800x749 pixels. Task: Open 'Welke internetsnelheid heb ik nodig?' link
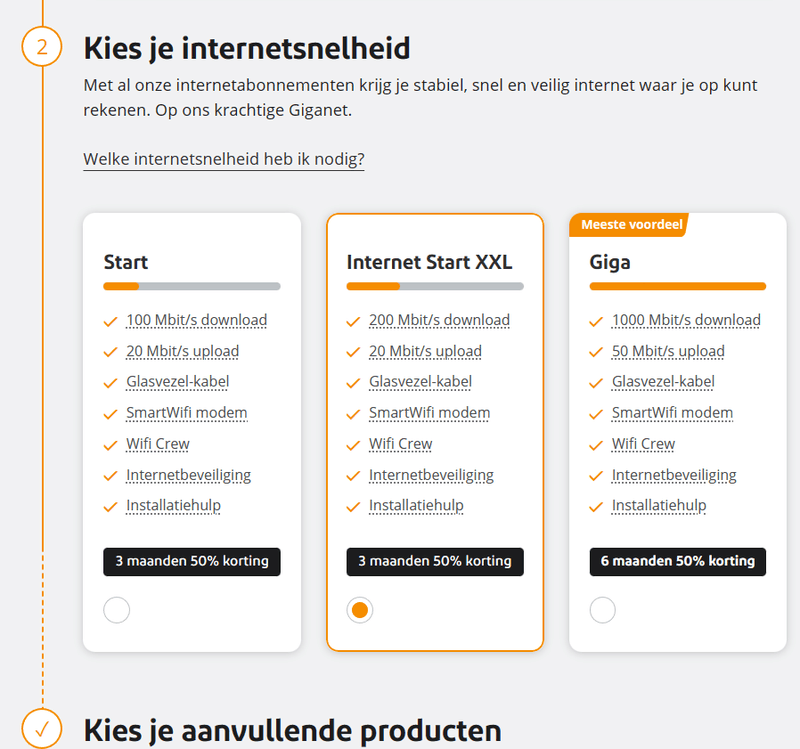pos(223,159)
